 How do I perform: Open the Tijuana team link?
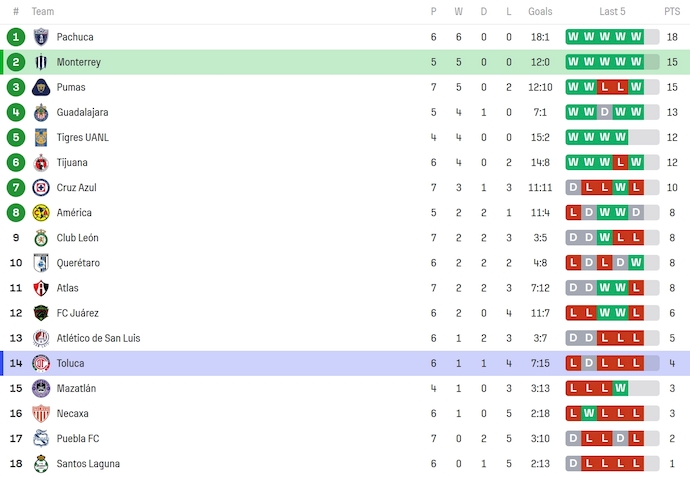[73, 162]
